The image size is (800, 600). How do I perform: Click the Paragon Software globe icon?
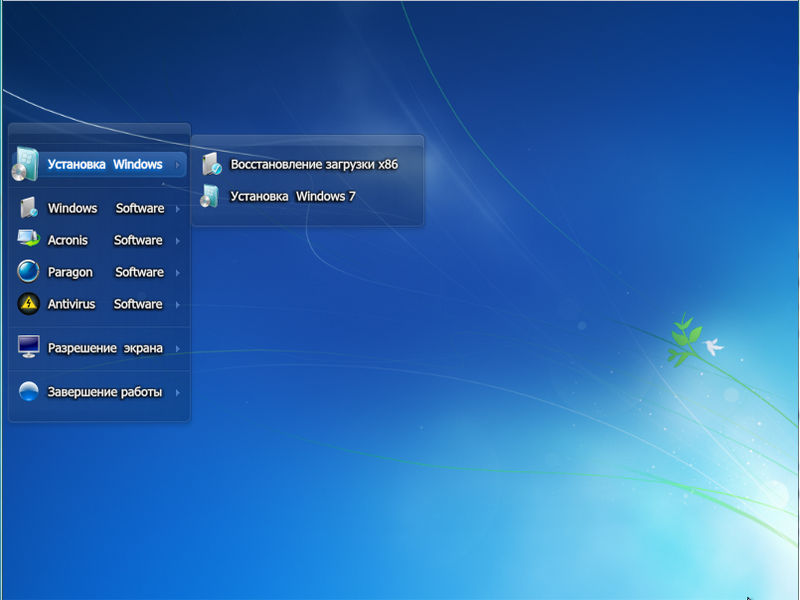(x=28, y=271)
